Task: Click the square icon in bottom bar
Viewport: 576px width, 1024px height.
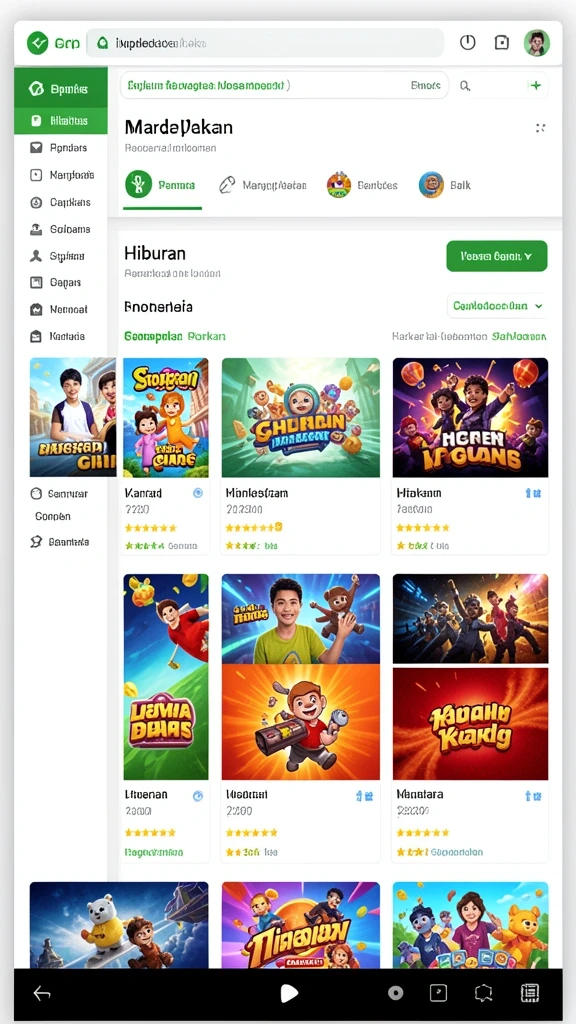Action: pos(438,993)
